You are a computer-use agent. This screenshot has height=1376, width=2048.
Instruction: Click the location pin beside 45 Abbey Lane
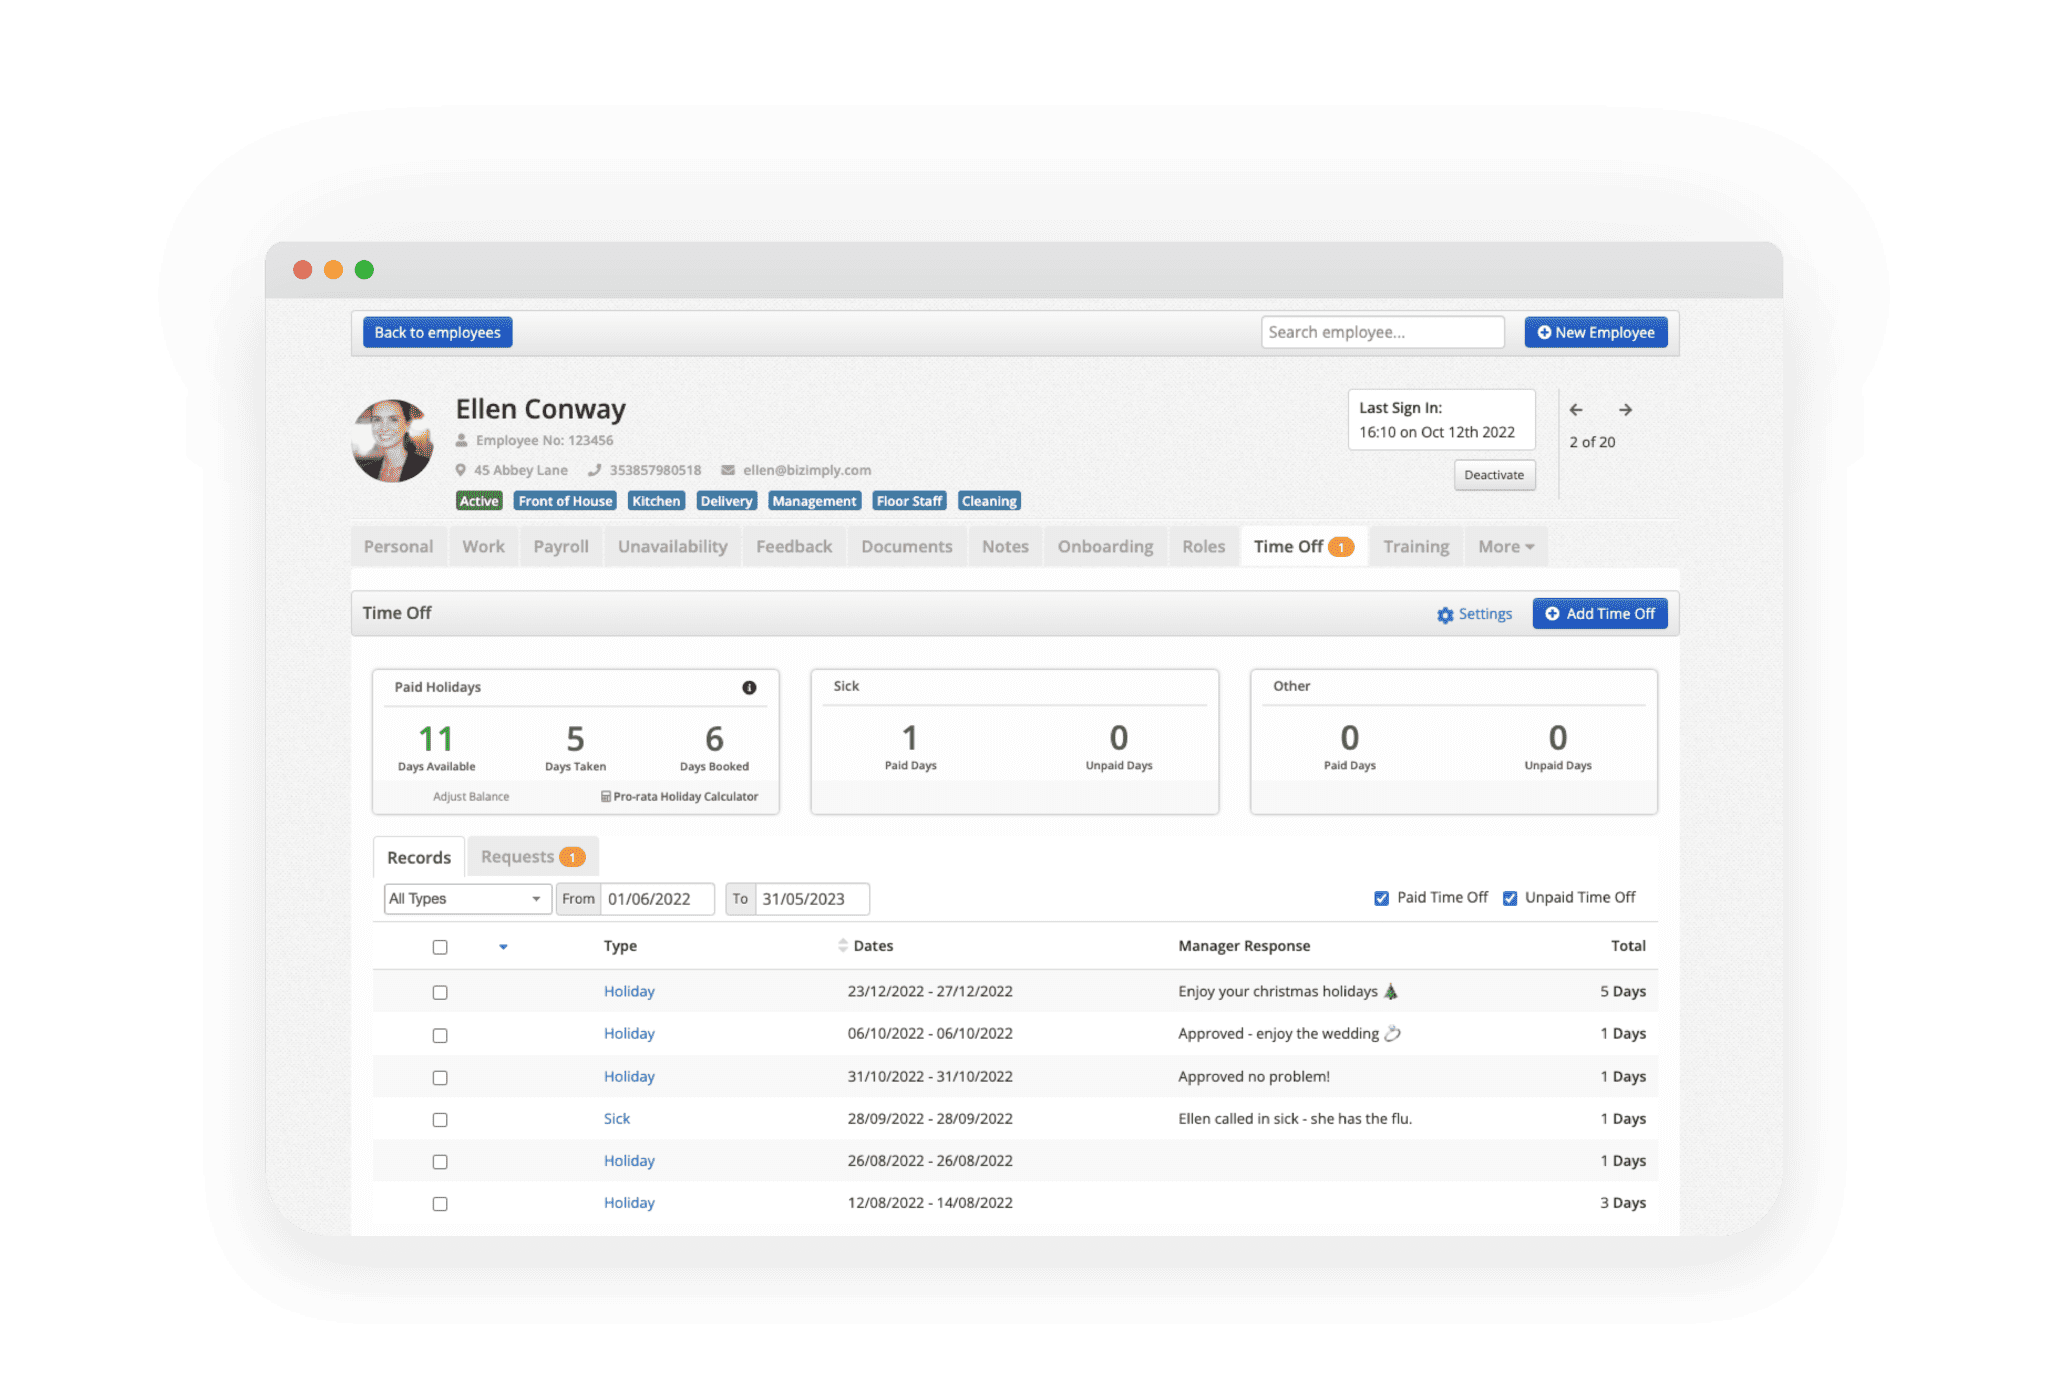(460, 470)
